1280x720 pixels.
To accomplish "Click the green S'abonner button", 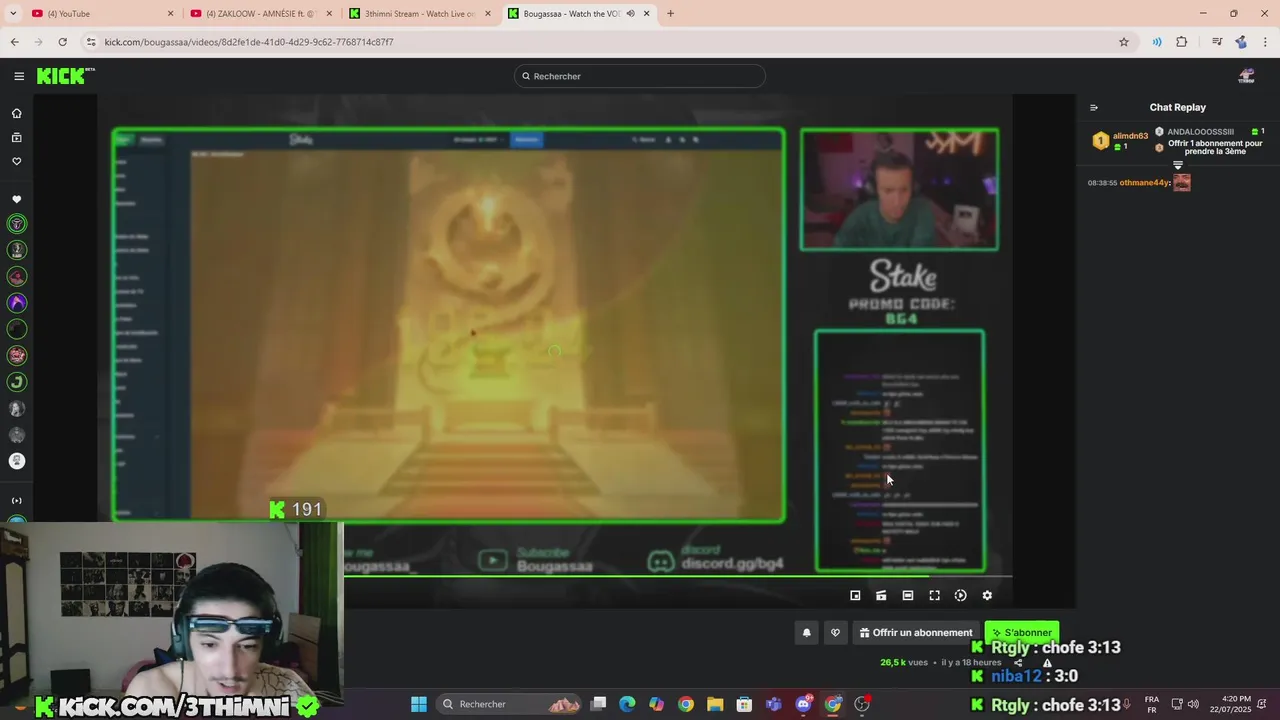I will tap(1022, 633).
